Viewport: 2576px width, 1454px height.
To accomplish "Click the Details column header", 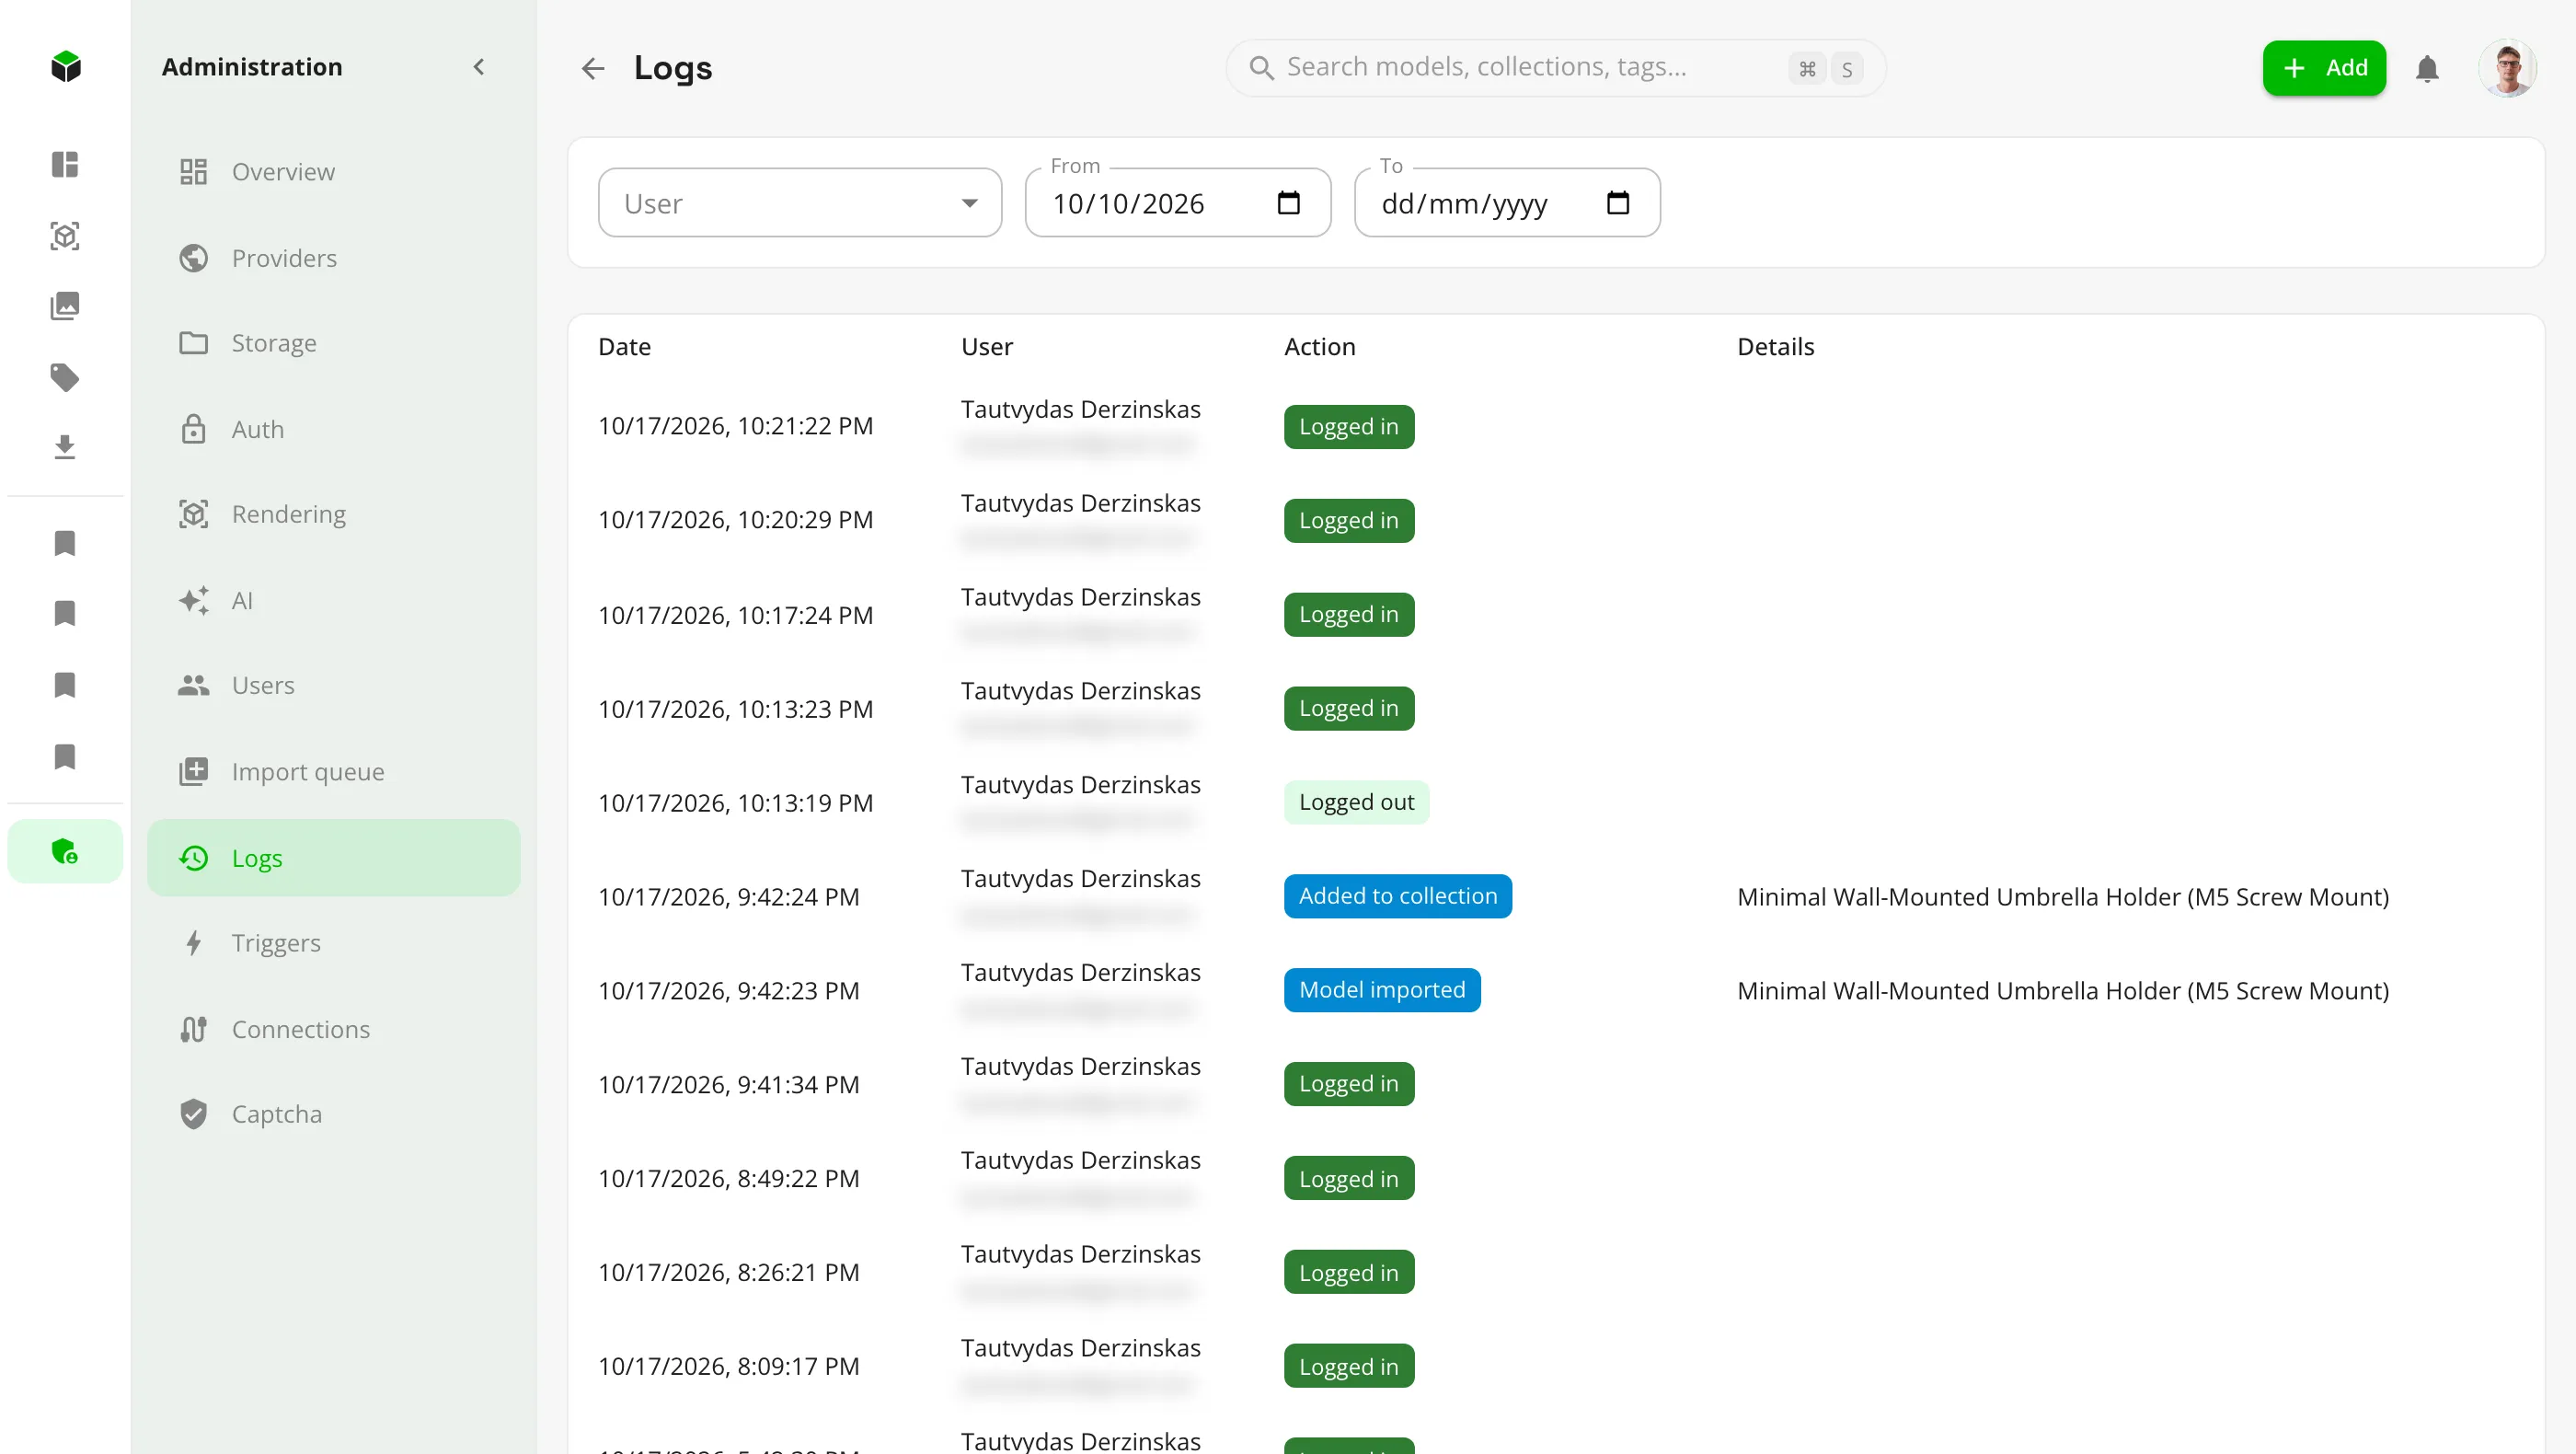I will [x=1775, y=347].
